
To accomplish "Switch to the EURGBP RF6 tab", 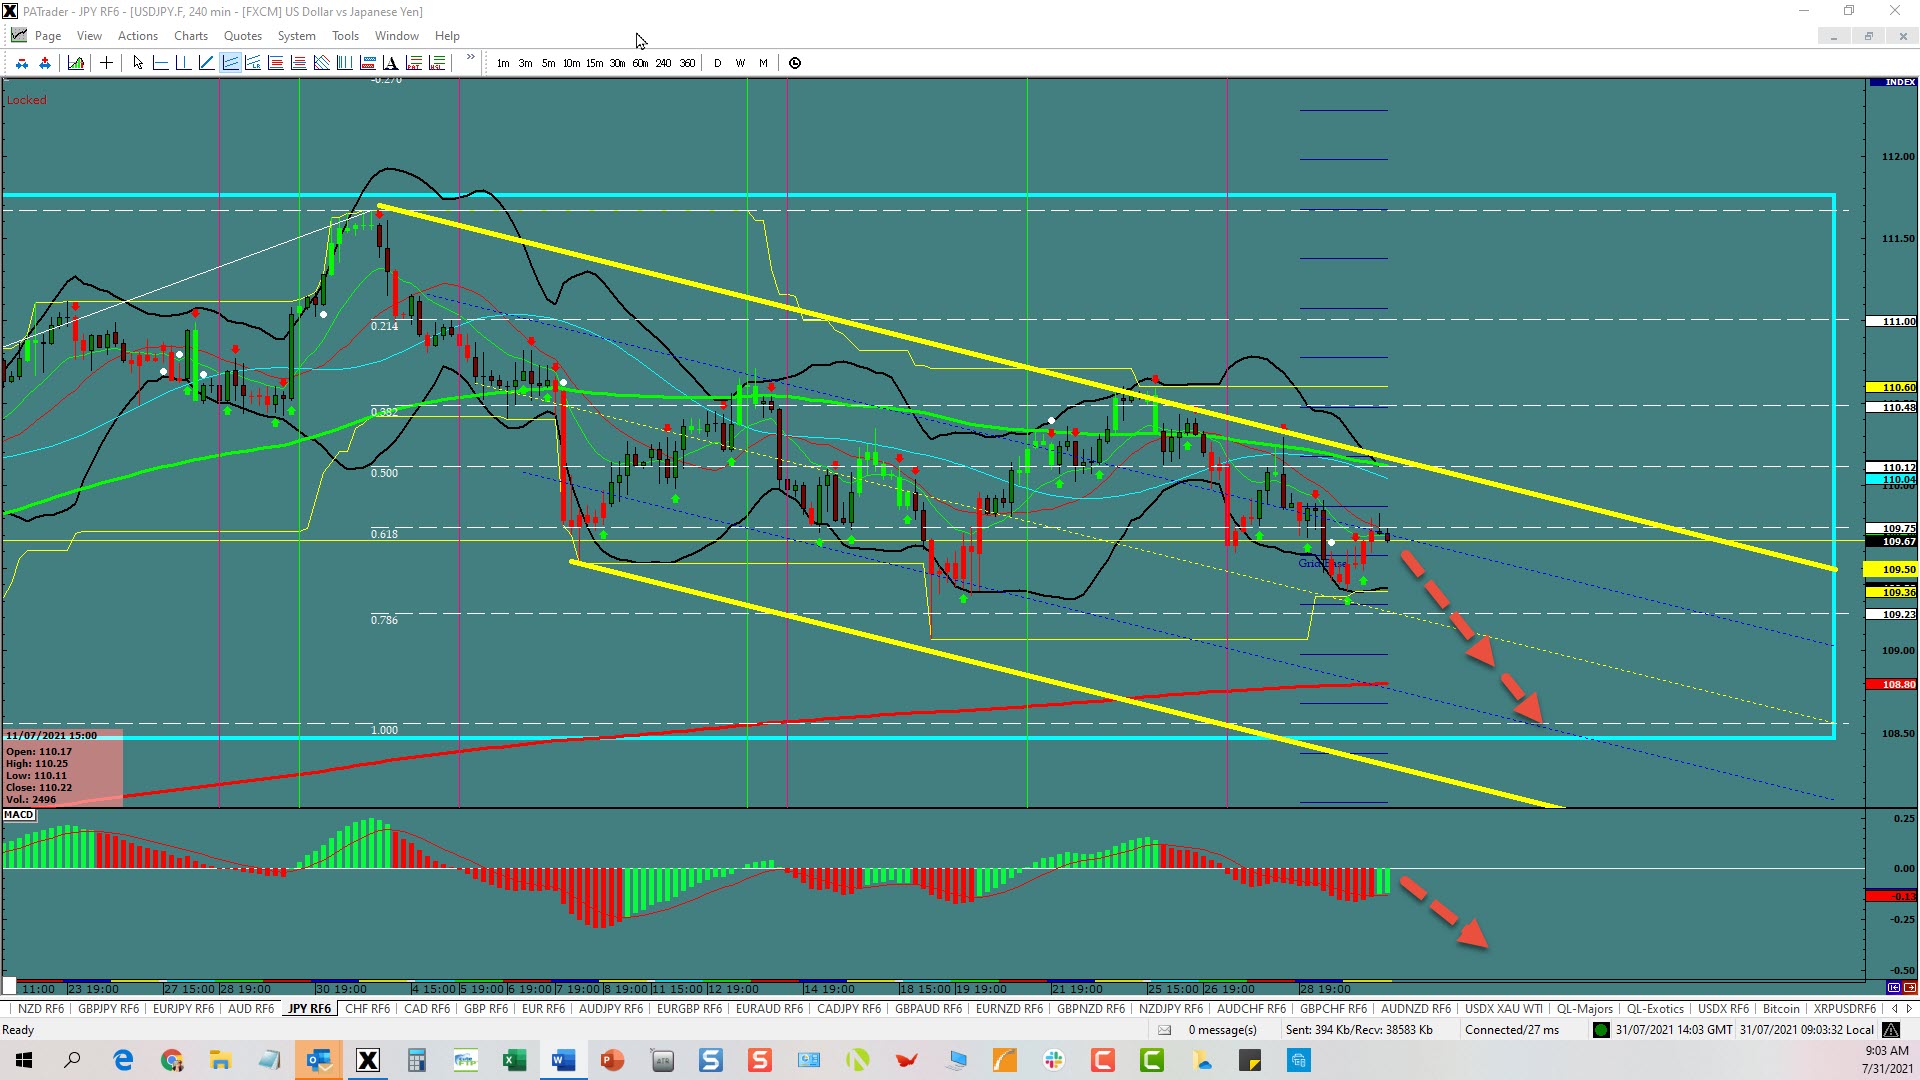I will click(689, 1009).
